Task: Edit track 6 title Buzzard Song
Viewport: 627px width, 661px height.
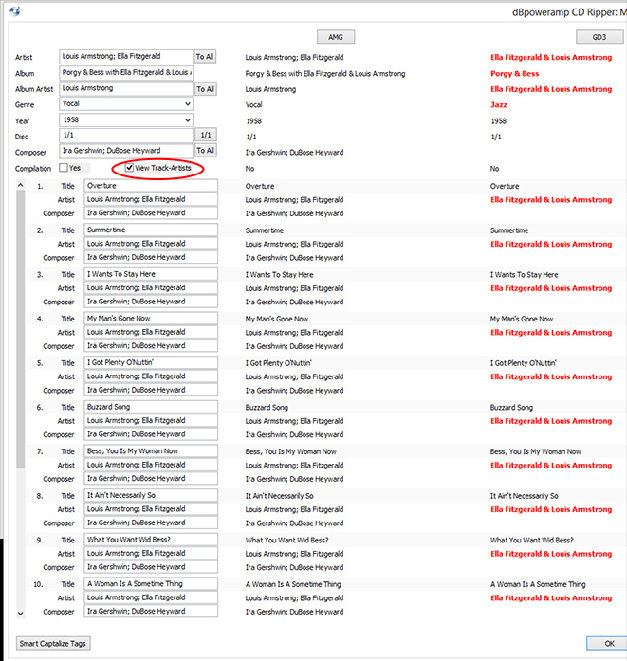Action: click(x=151, y=407)
